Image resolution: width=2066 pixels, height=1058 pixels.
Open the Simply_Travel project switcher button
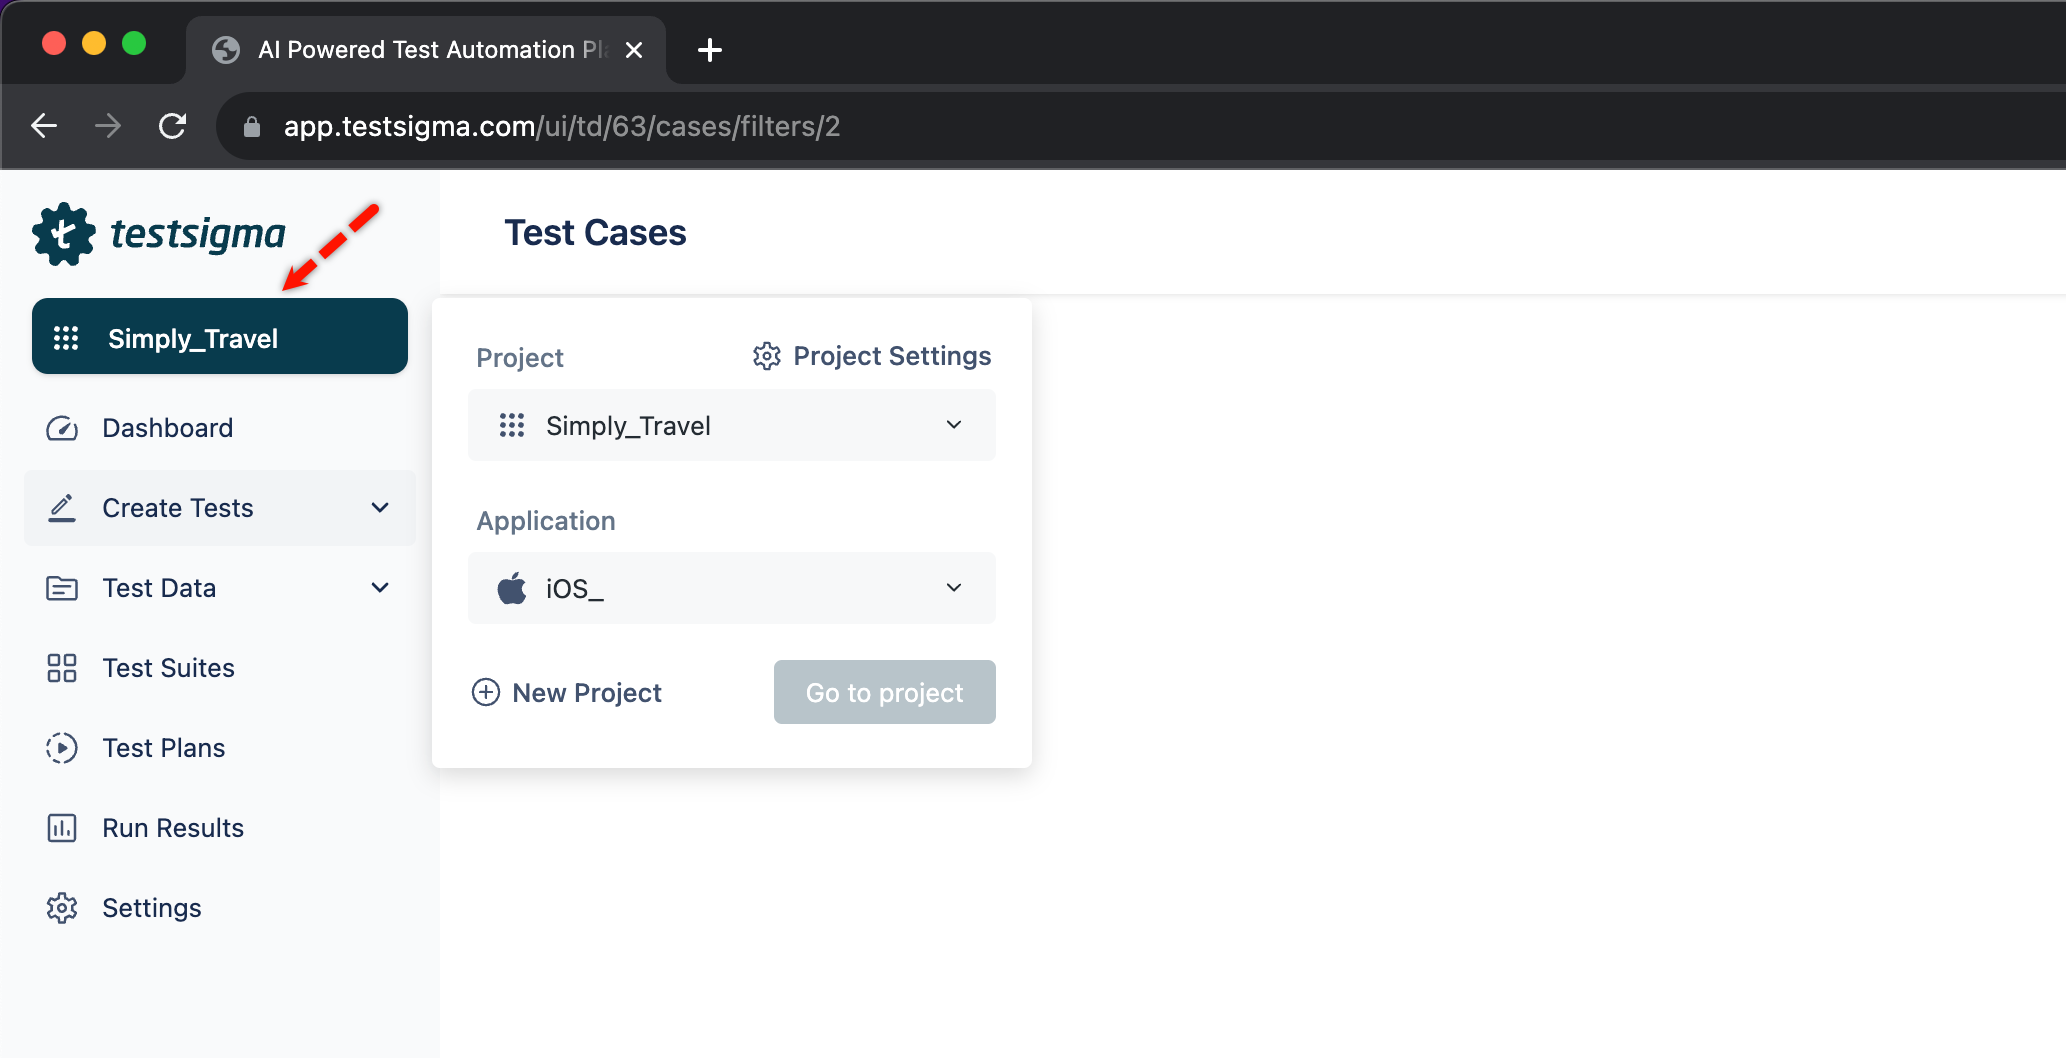(220, 336)
